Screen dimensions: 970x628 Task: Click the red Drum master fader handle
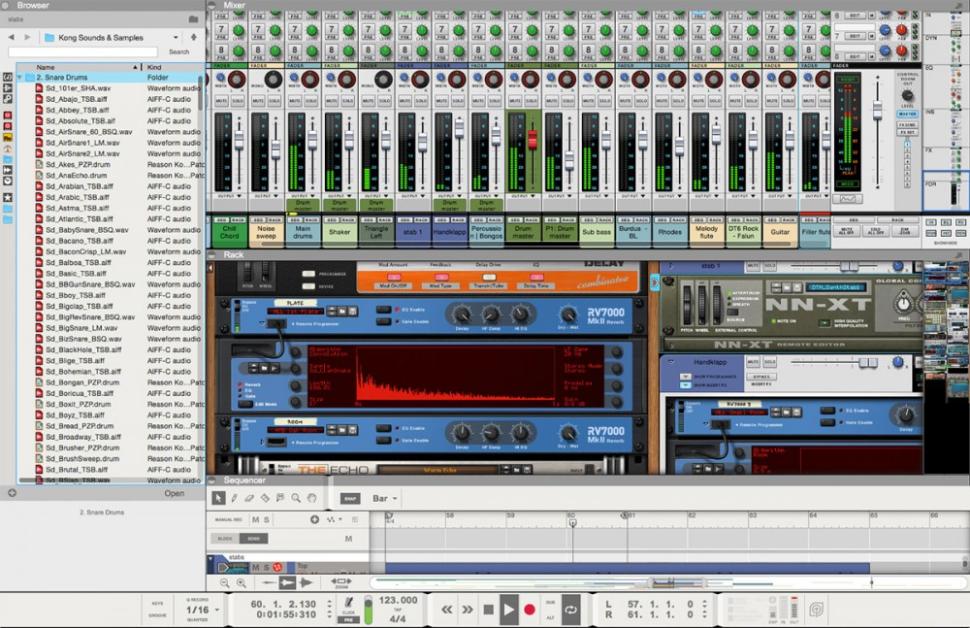[x=532, y=140]
